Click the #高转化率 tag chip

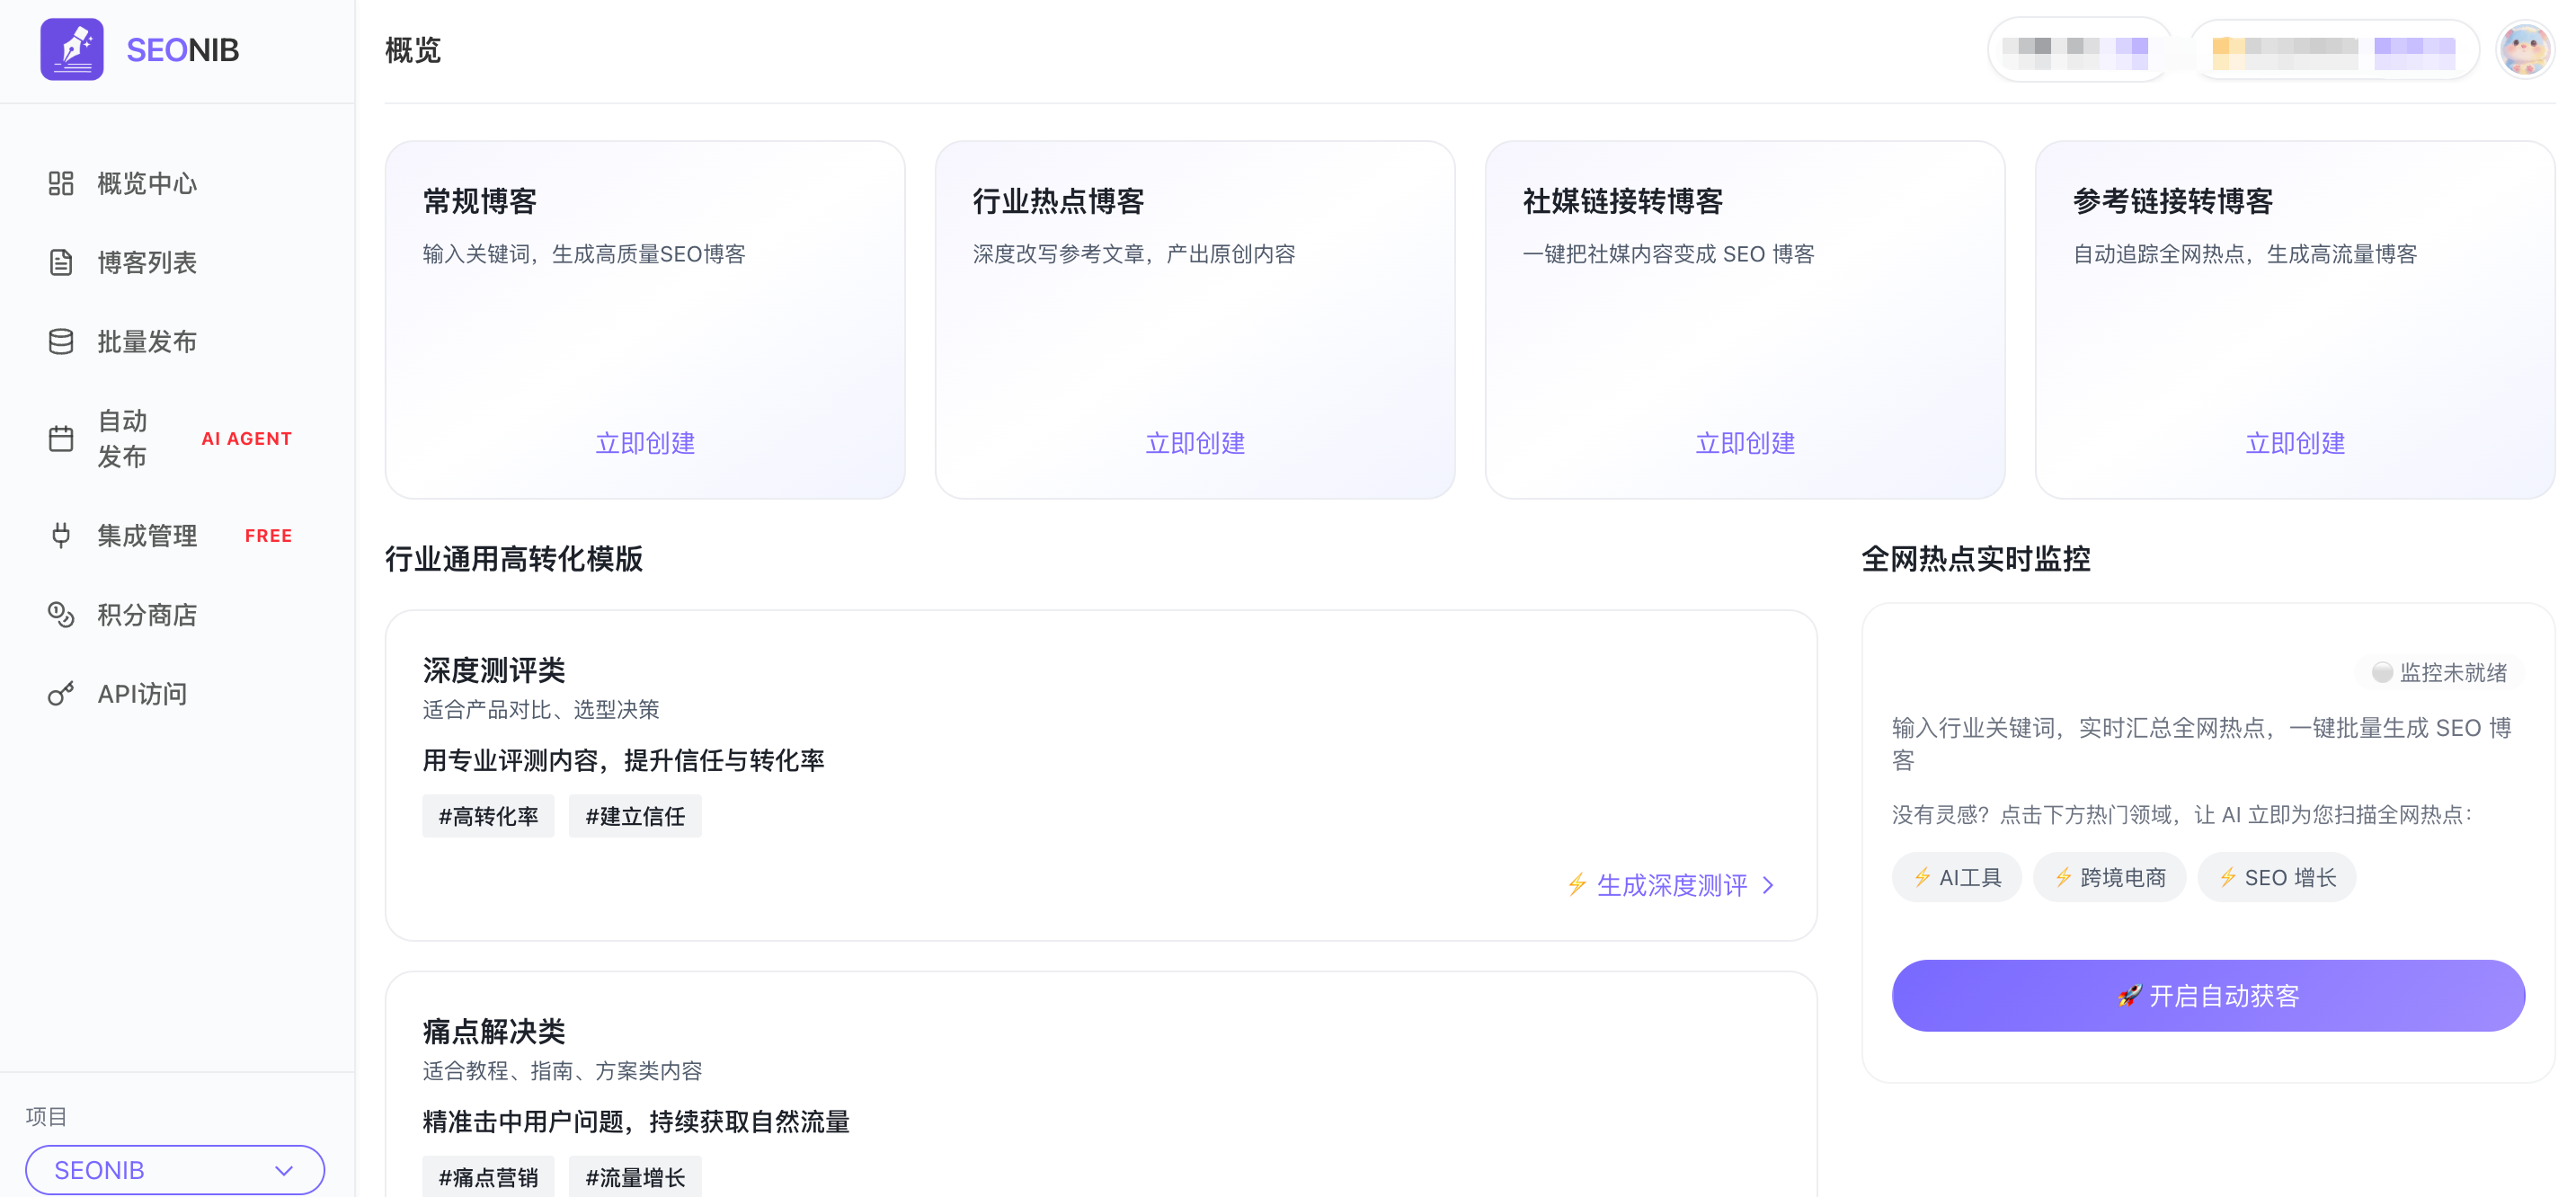pos(488,816)
